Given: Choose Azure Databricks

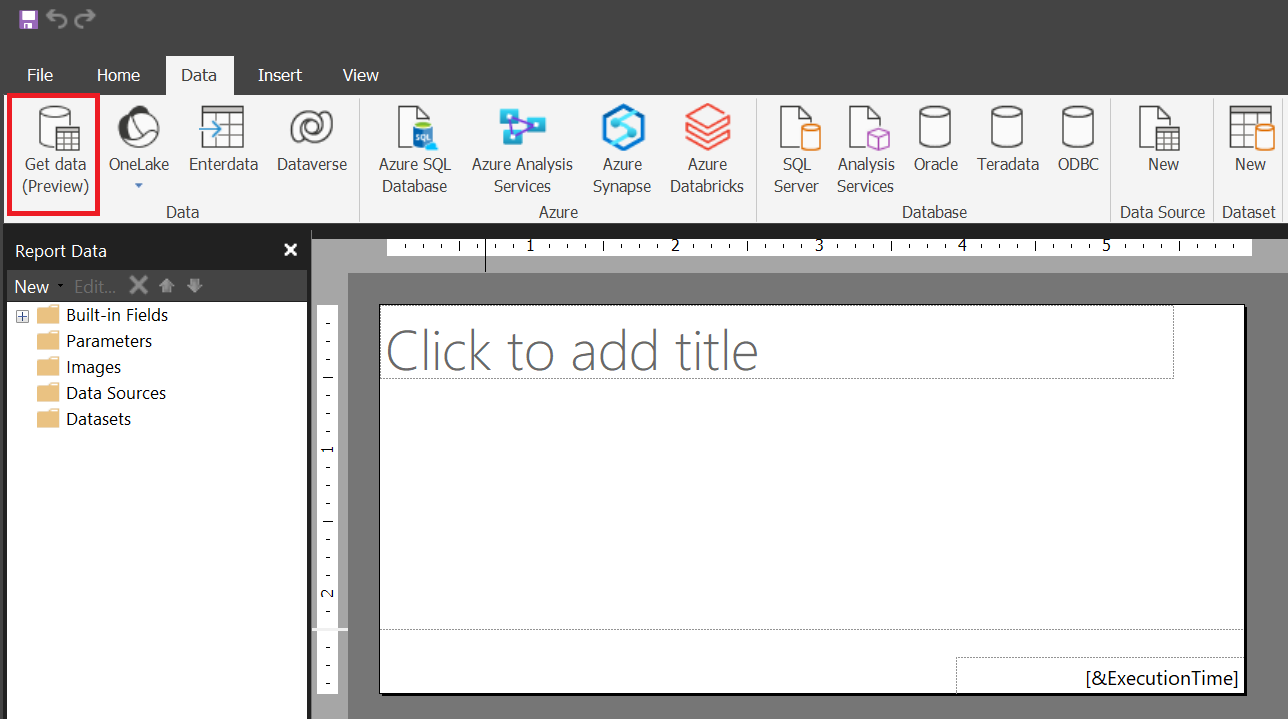Looking at the screenshot, I should click(x=707, y=150).
